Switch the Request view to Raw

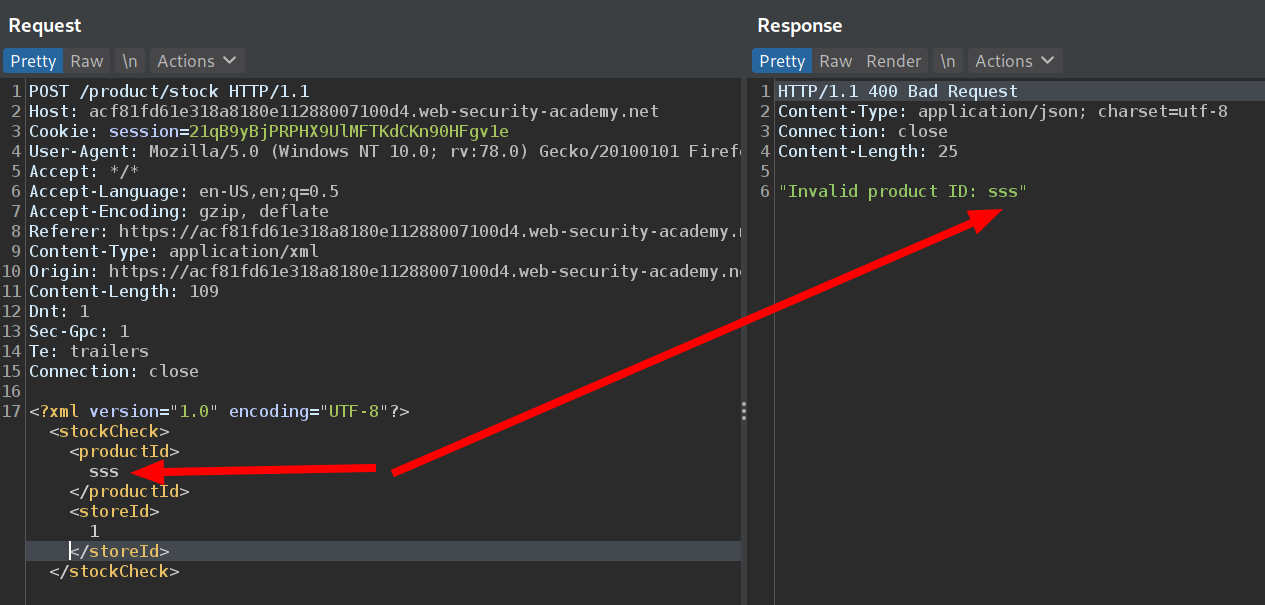point(86,61)
